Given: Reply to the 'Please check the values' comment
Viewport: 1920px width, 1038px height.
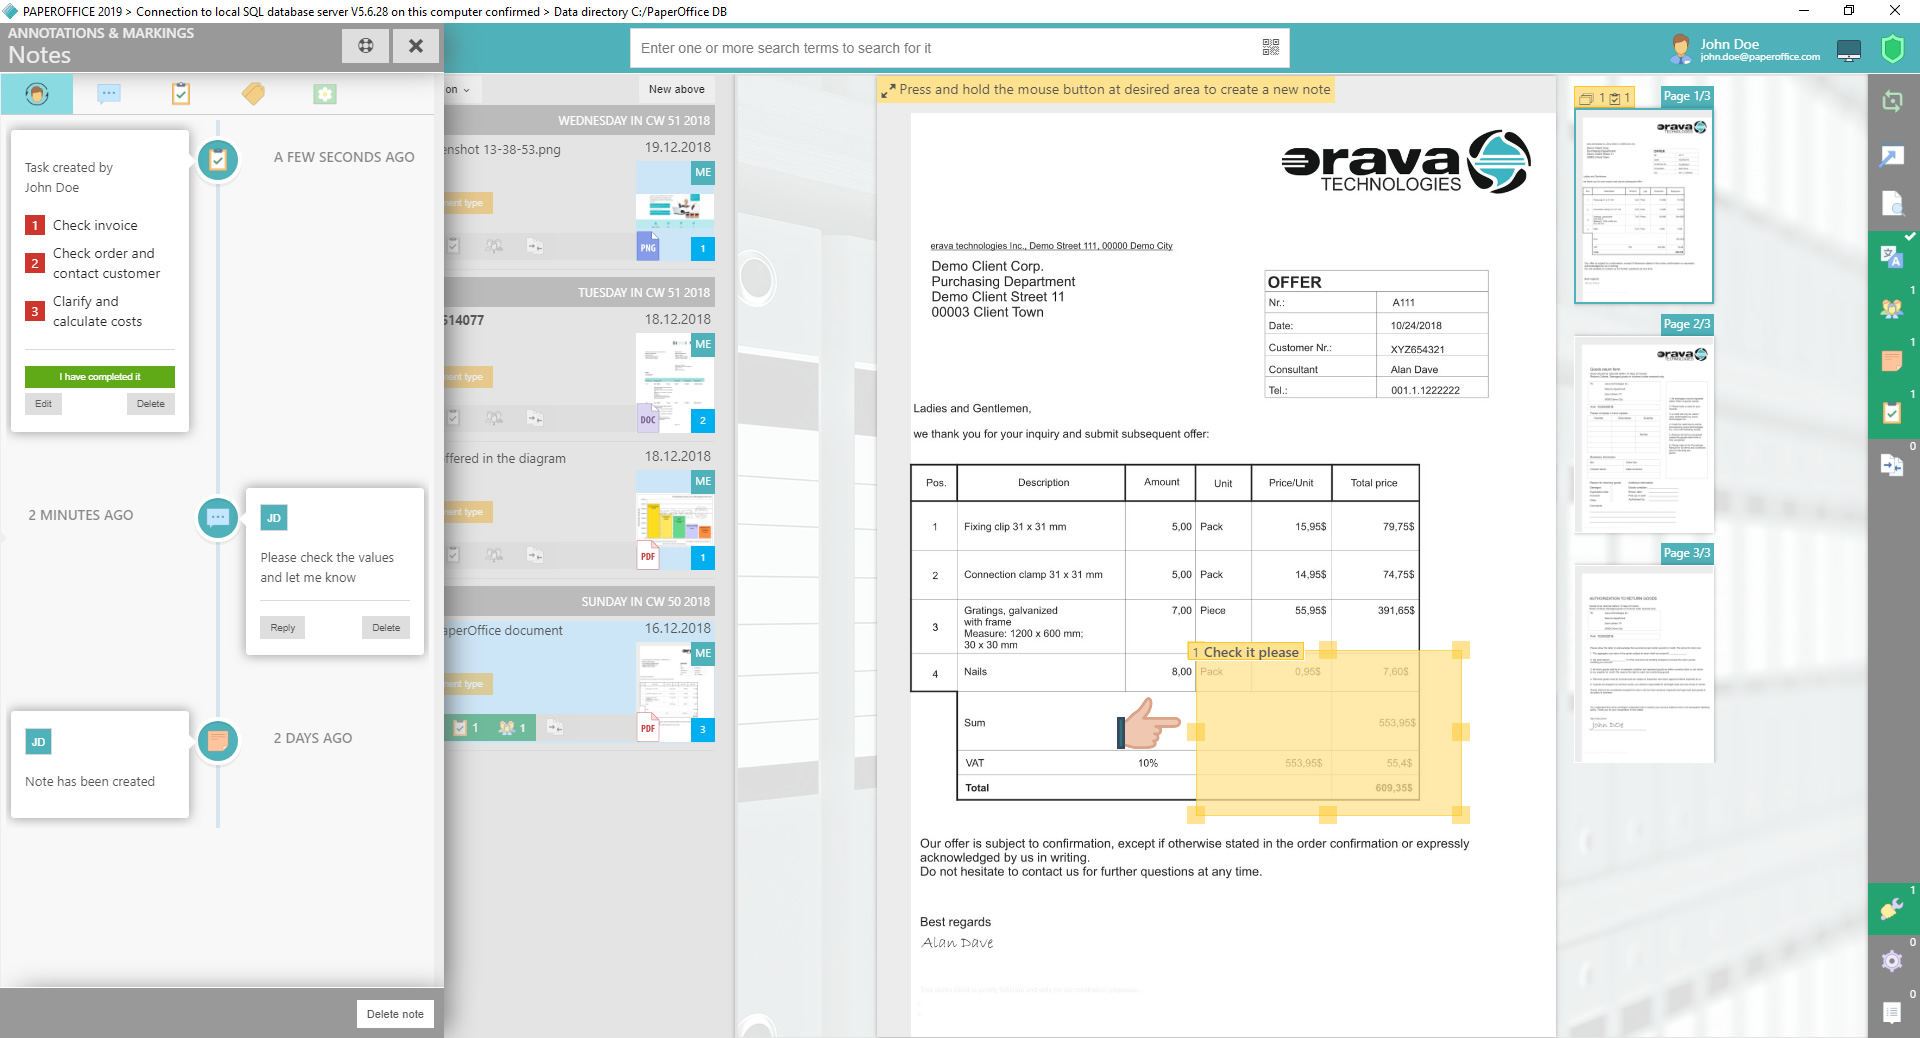Looking at the screenshot, I should click(283, 628).
